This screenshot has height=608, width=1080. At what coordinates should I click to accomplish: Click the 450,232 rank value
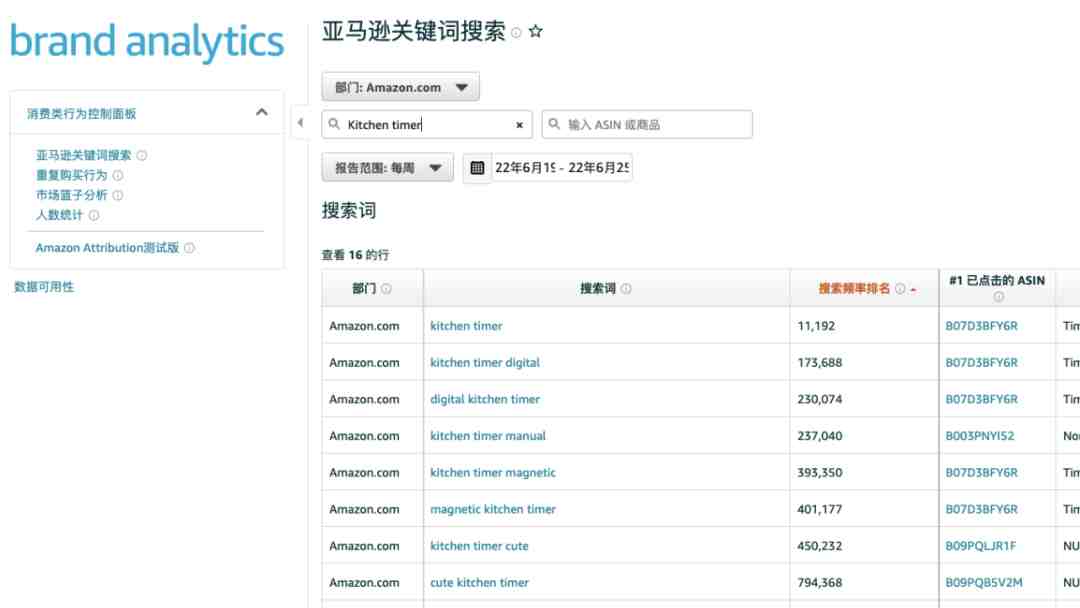820,546
